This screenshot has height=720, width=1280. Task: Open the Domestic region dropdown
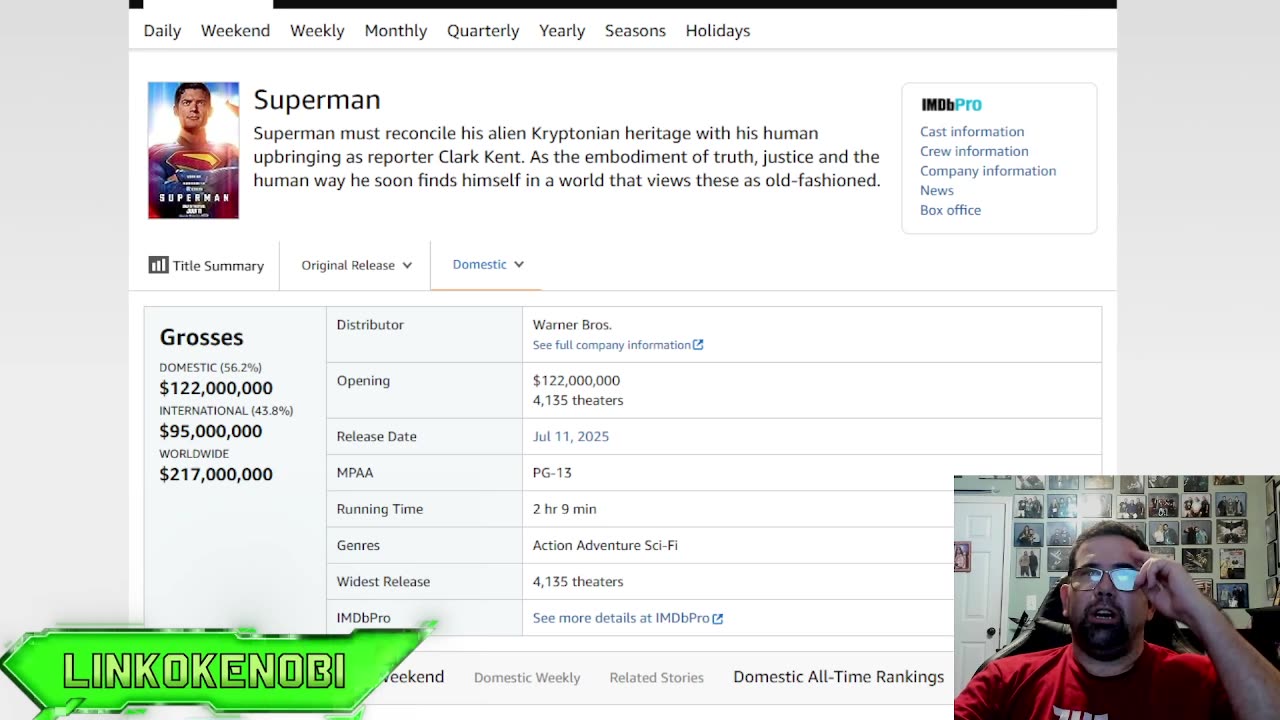[487, 264]
